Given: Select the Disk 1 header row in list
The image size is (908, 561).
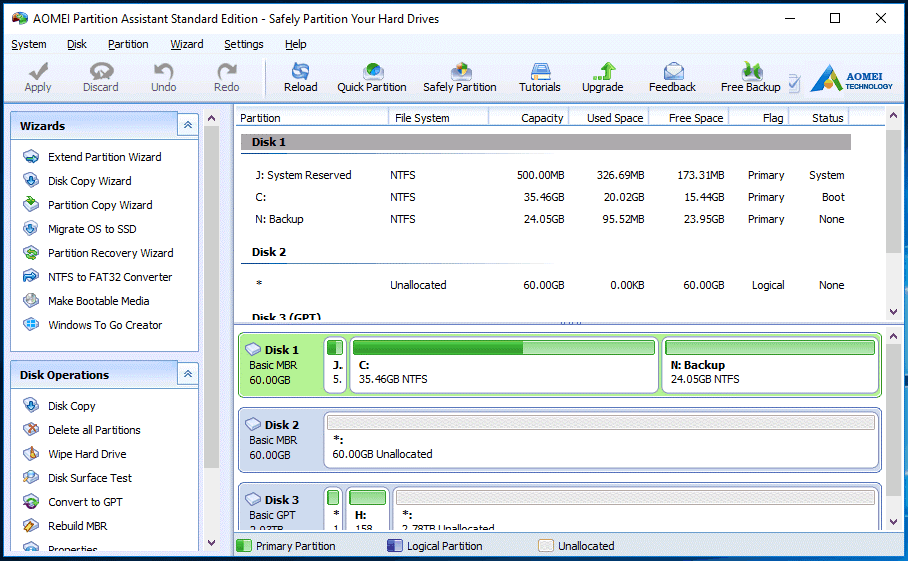Looking at the screenshot, I should click(546, 142).
